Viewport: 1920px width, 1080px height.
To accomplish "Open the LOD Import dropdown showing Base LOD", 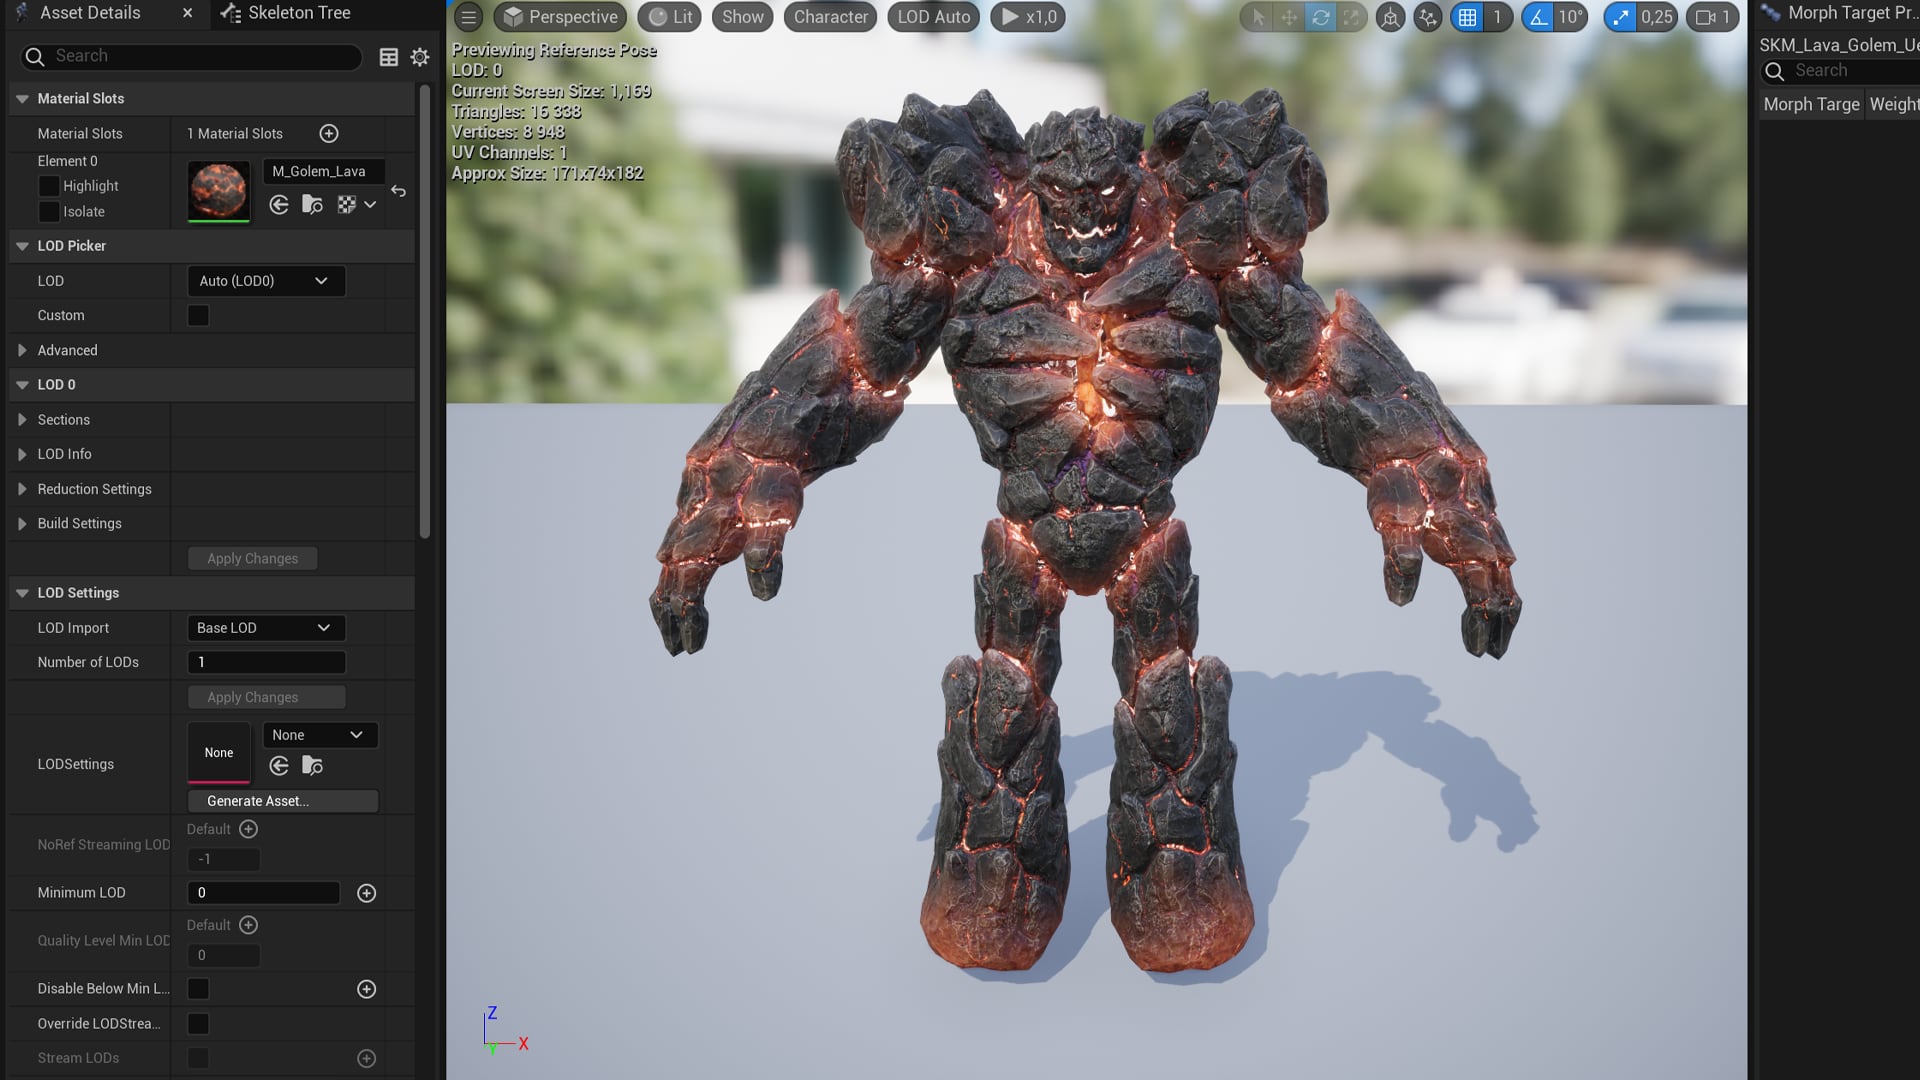I will [x=265, y=628].
